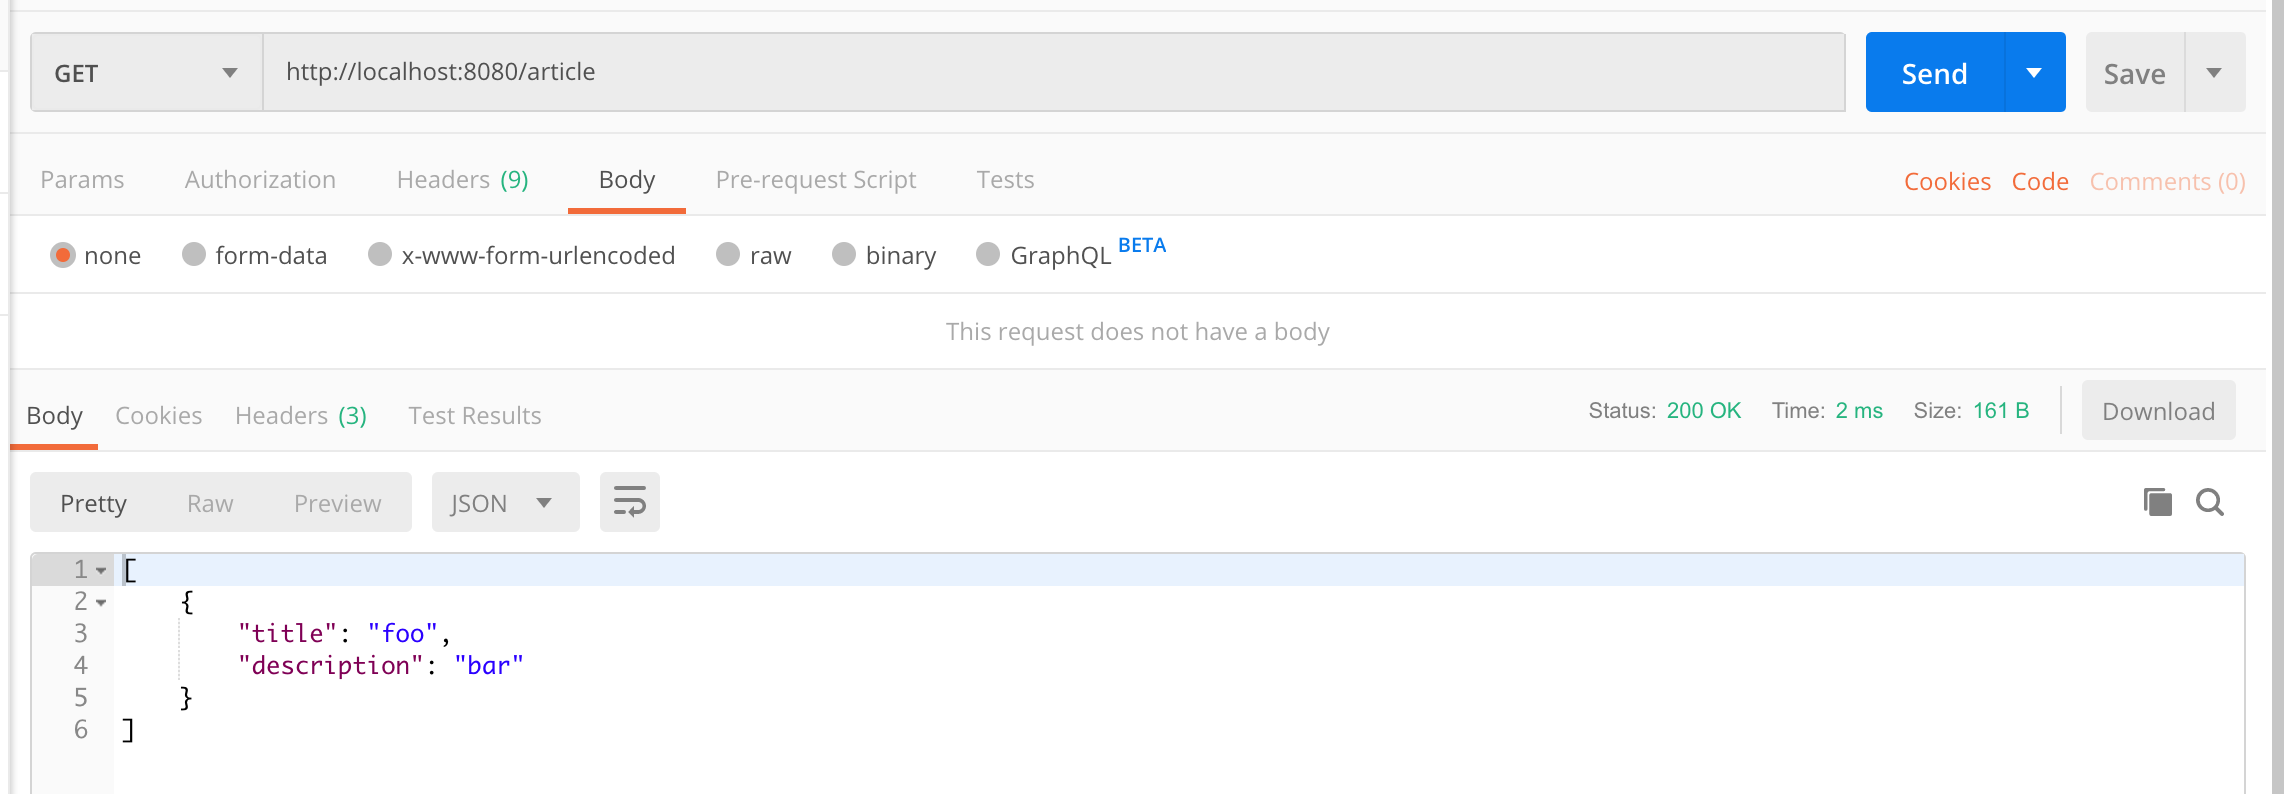Select the form-data body type
This screenshot has width=2290, height=794.
(x=194, y=255)
